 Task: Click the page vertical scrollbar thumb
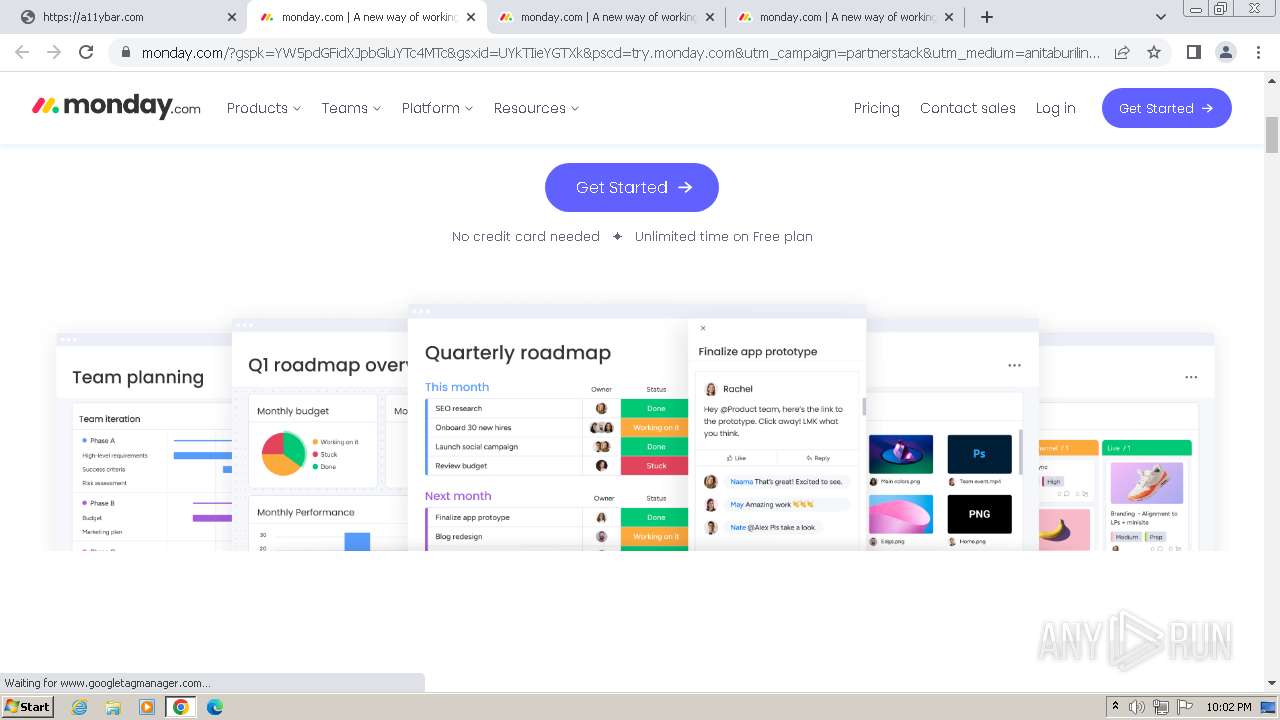point(1272,134)
